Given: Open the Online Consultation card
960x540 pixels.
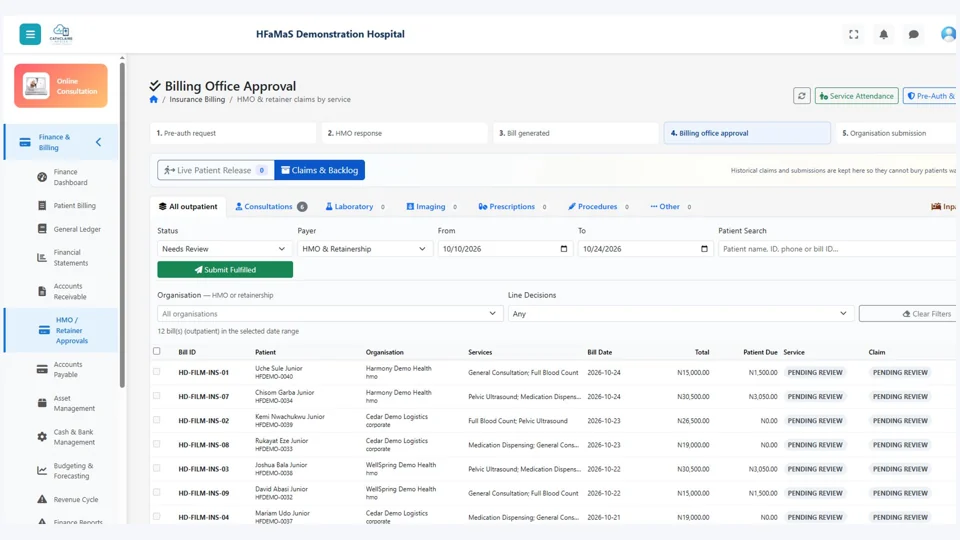Looking at the screenshot, I should [x=61, y=86].
